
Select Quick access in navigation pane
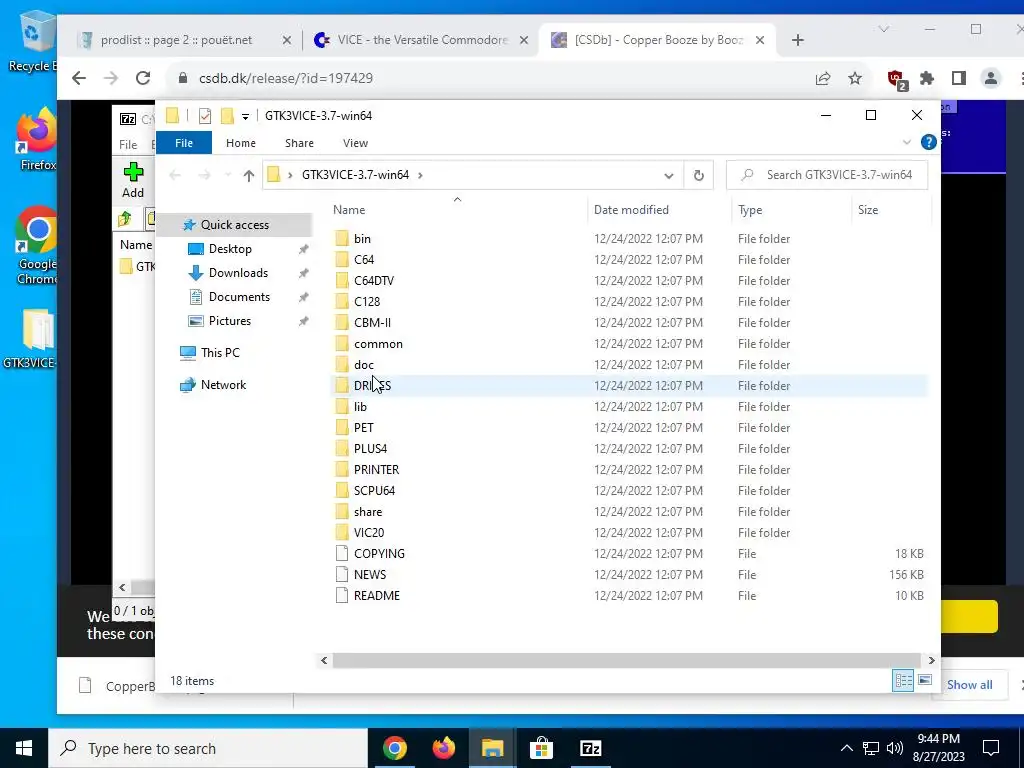coord(234,225)
